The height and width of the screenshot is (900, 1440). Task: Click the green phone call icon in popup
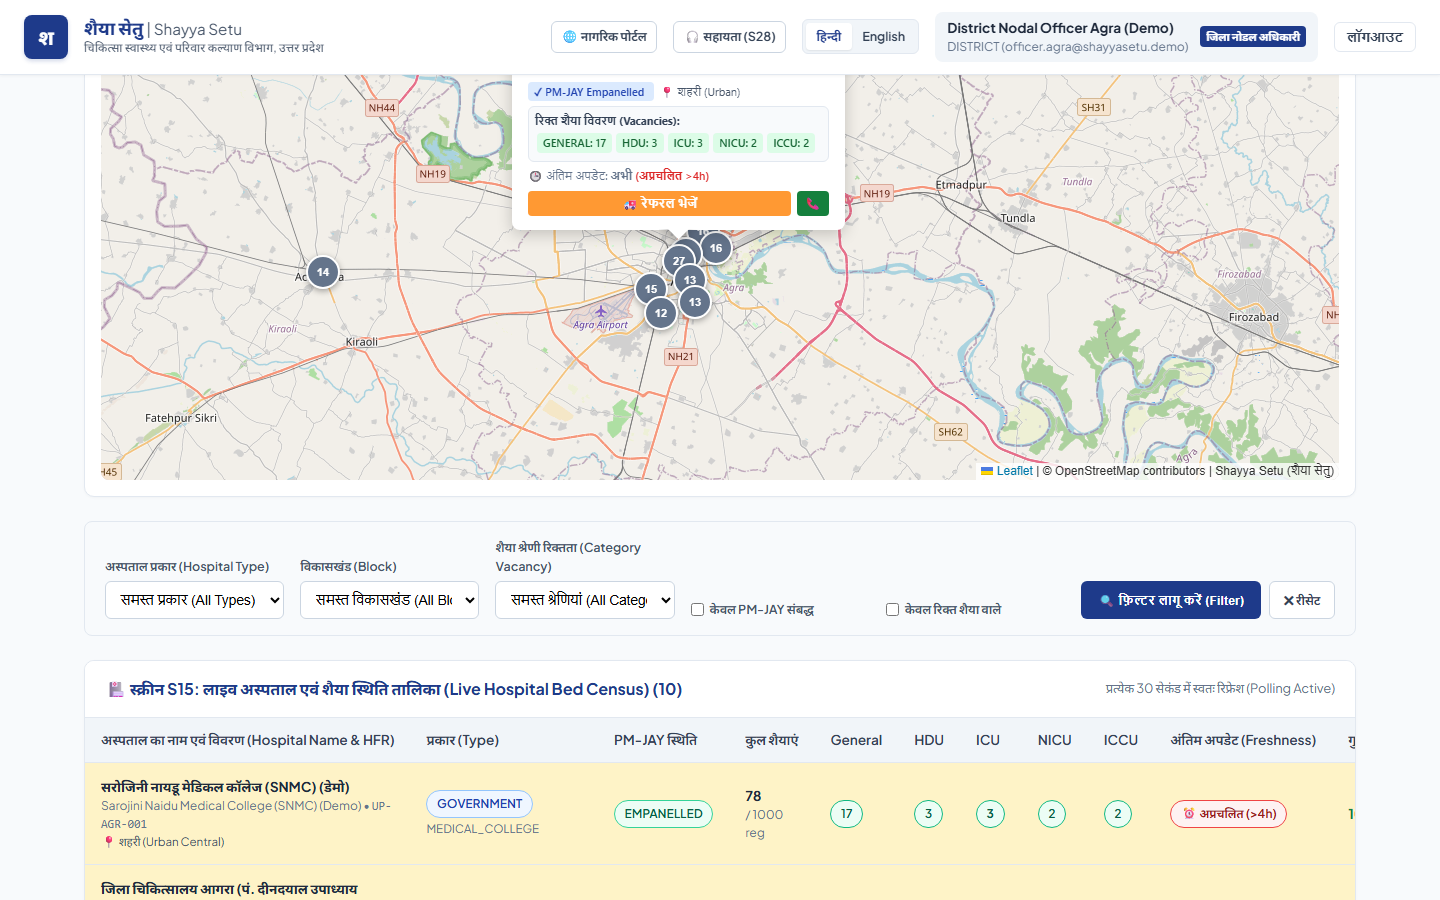click(x=813, y=203)
